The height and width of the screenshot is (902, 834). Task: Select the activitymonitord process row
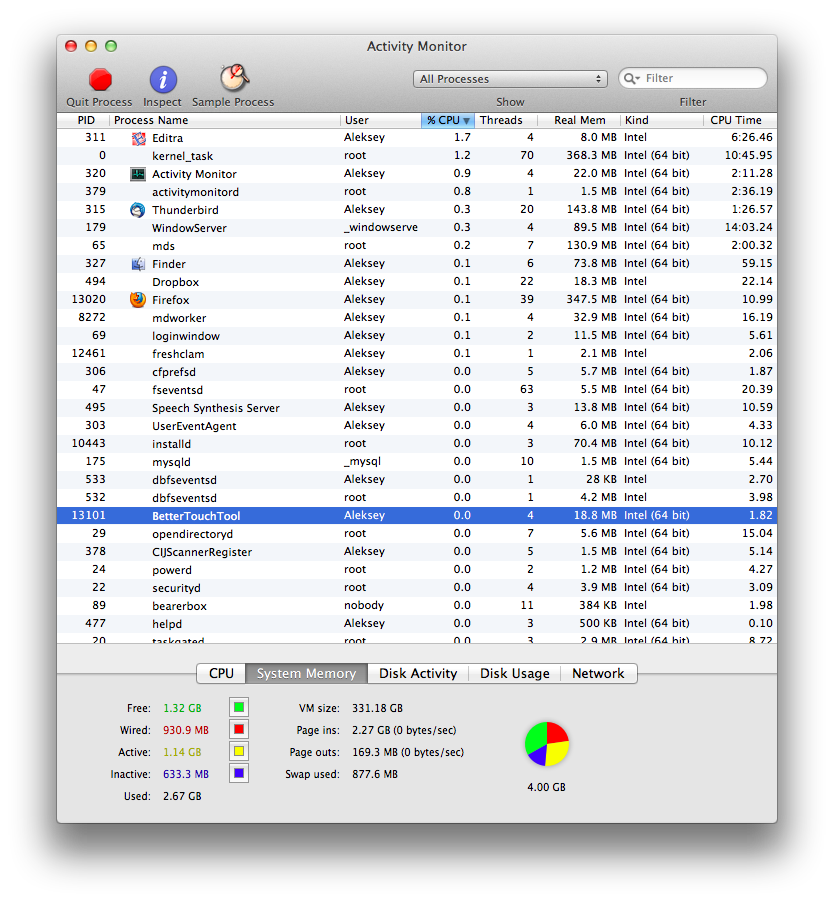point(417,192)
